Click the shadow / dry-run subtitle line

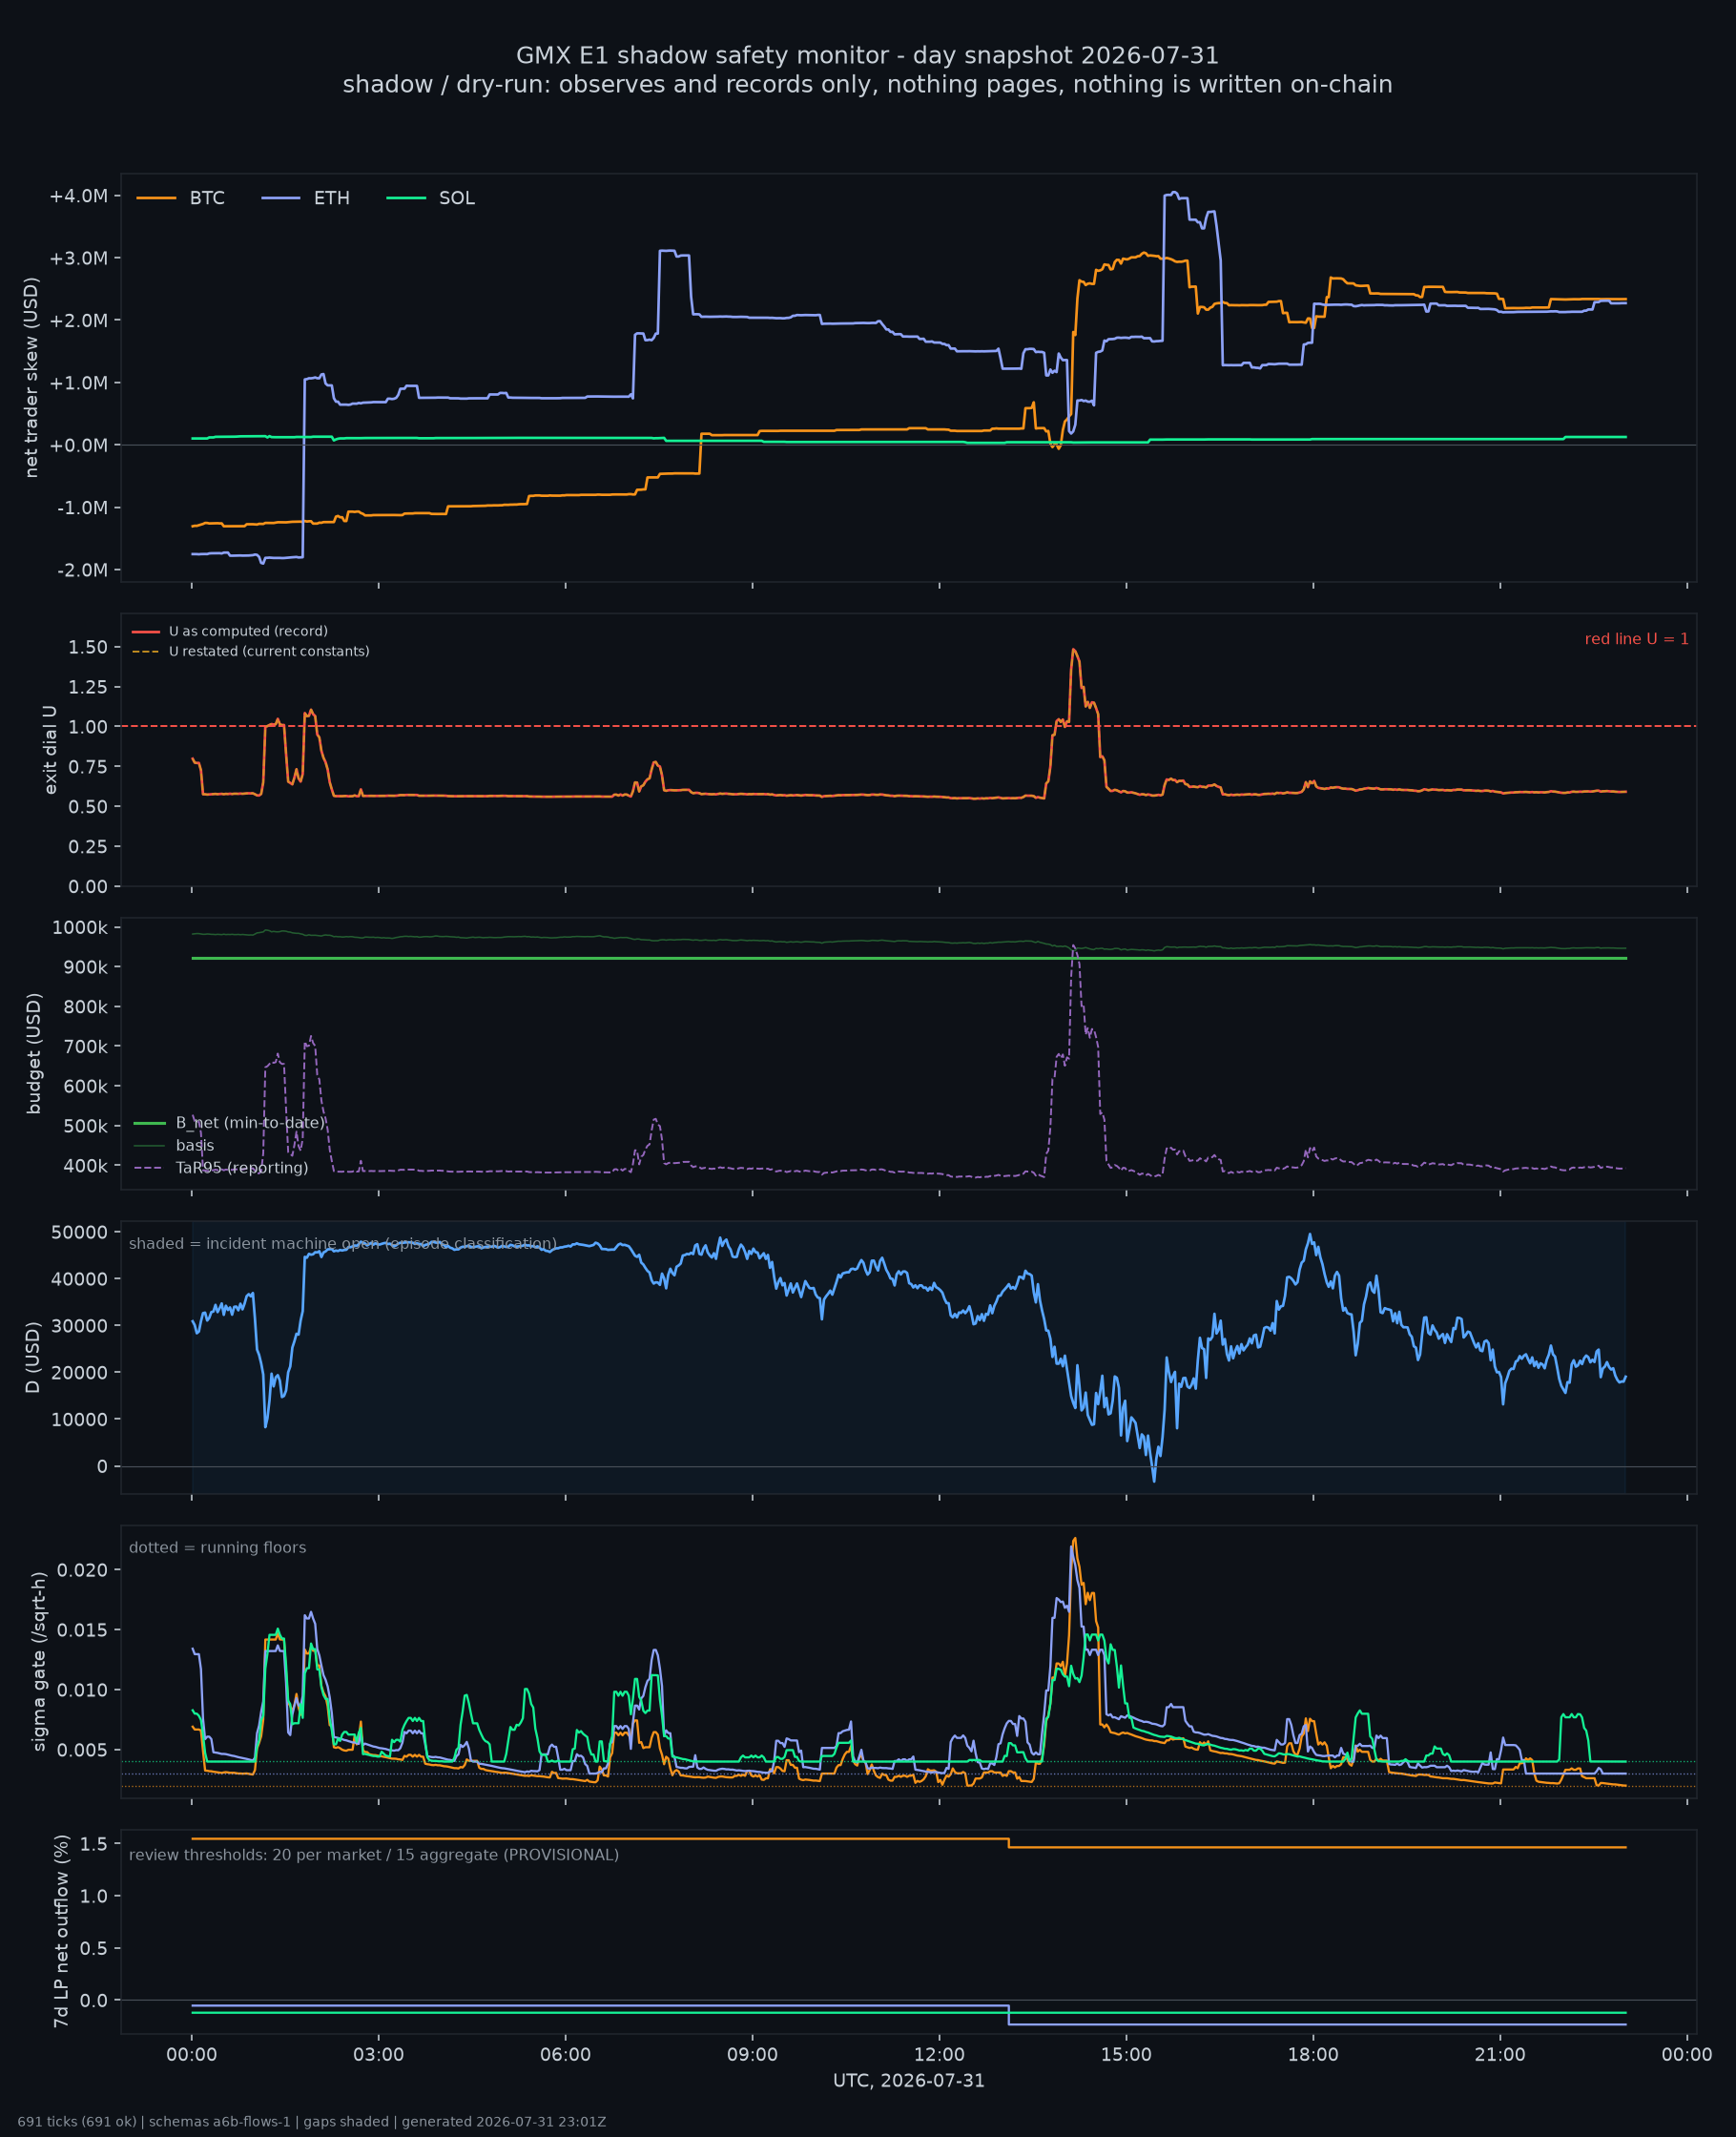point(867,84)
